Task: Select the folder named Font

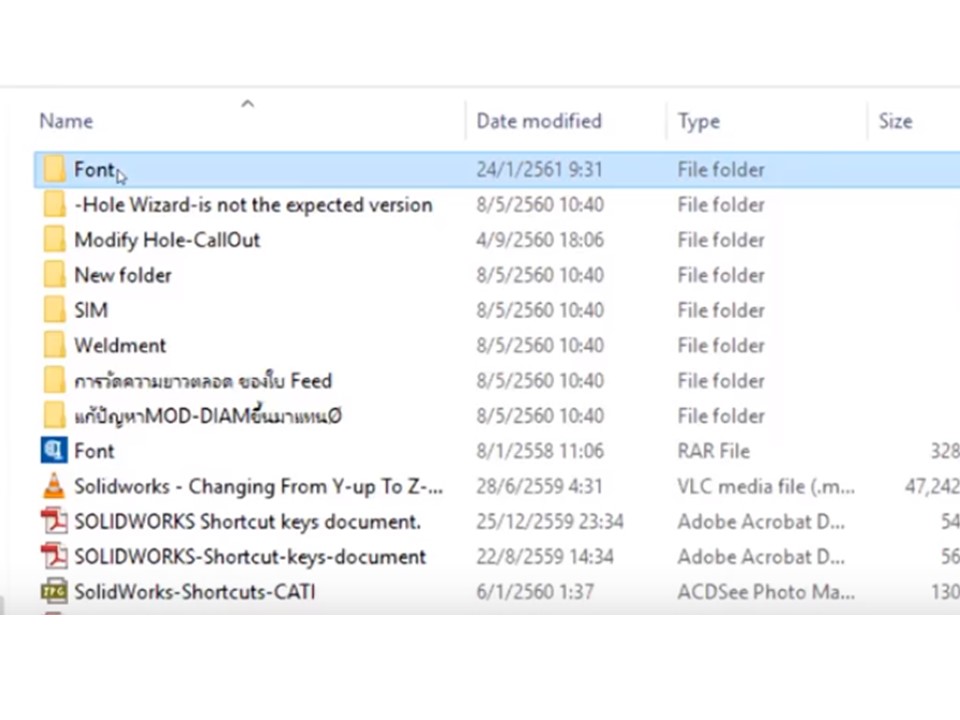Action: [94, 170]
